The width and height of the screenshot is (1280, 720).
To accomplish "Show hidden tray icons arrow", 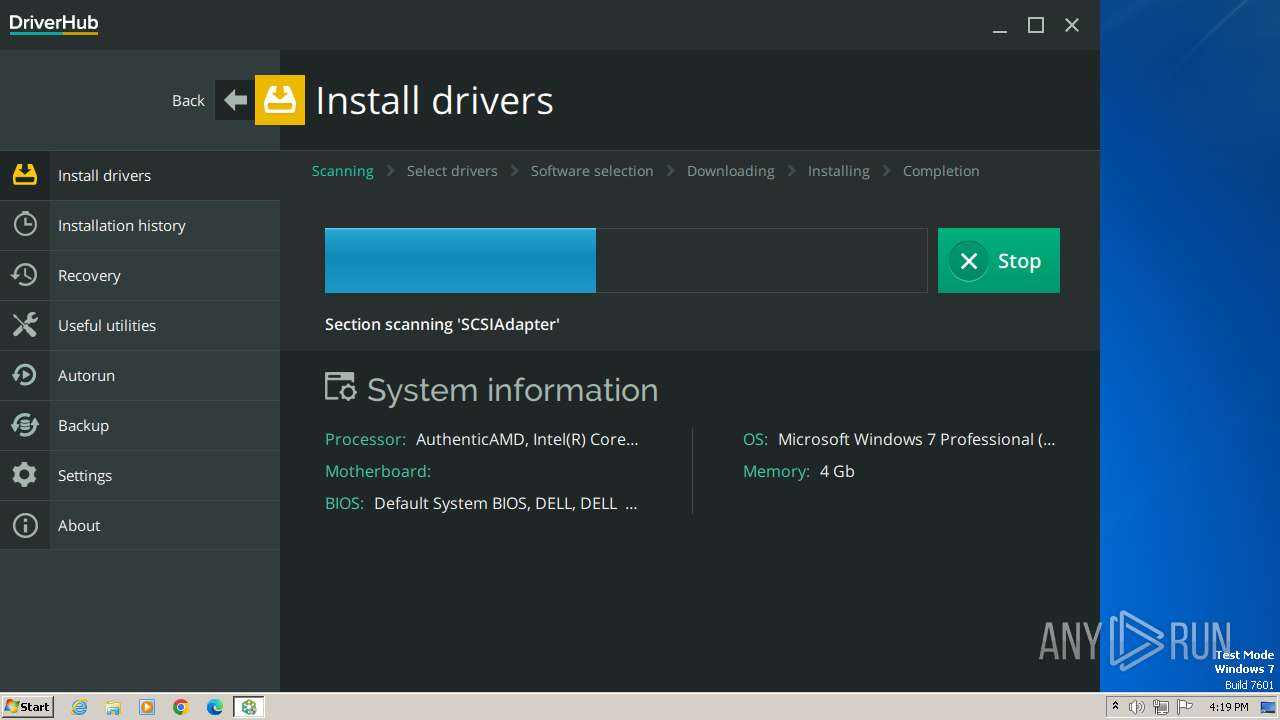I will [x=1115, y=707].
